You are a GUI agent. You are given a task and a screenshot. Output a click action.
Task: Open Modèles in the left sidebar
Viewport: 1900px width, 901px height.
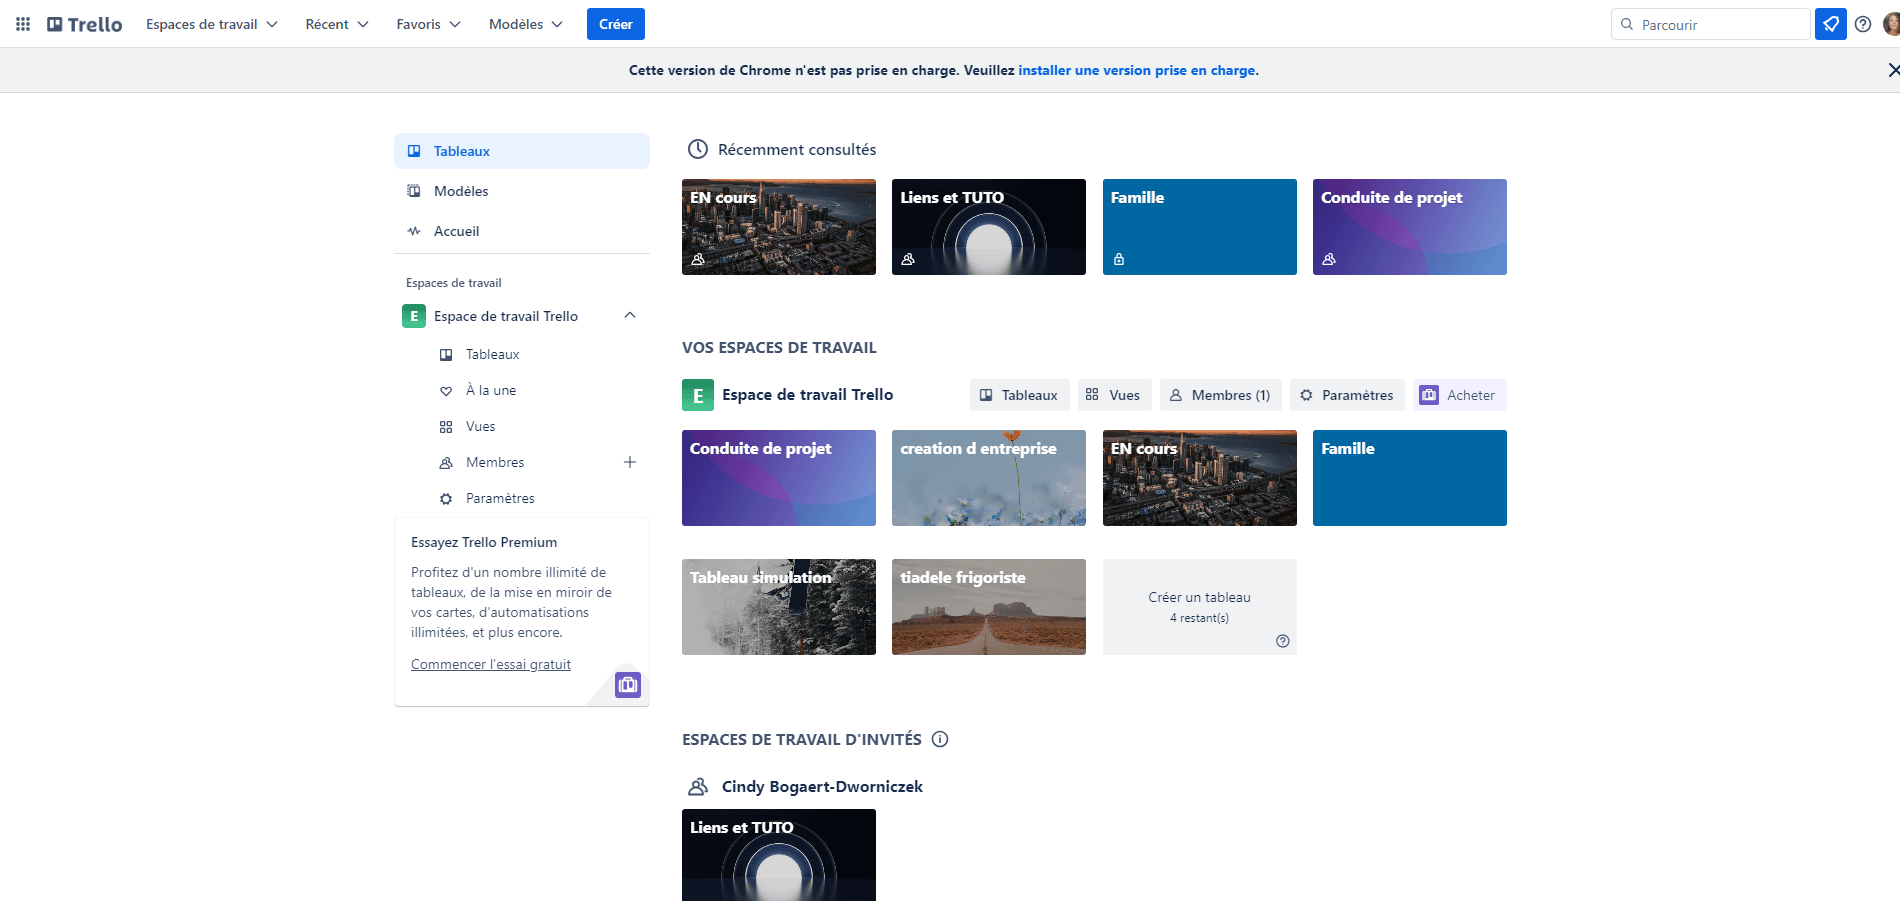[x=522, y=191]
